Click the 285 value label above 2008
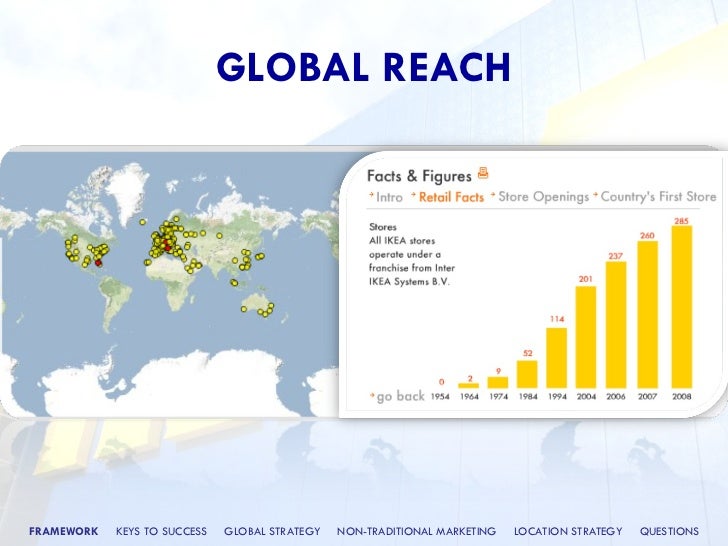 (x=681, y=221)
